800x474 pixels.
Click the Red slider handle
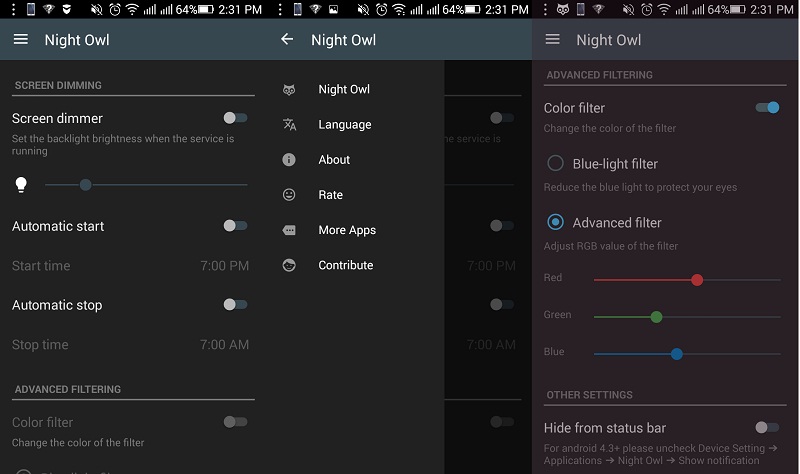pos(697,280)
